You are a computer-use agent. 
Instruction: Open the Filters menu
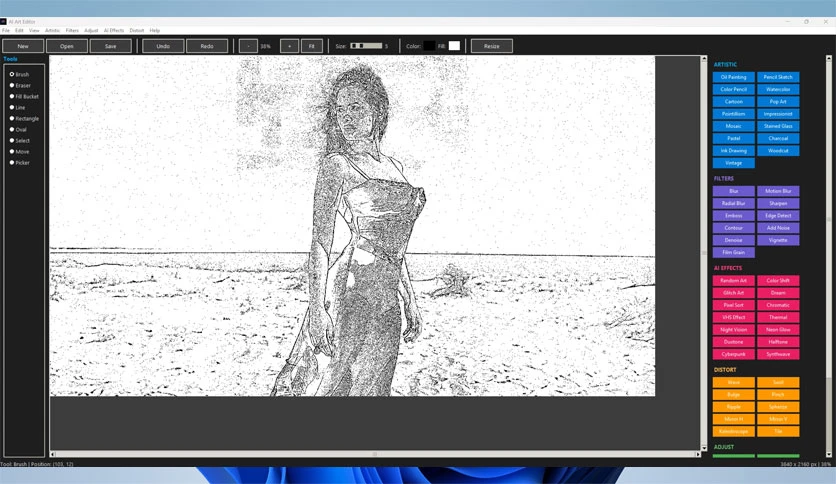(x=72, y=30)
